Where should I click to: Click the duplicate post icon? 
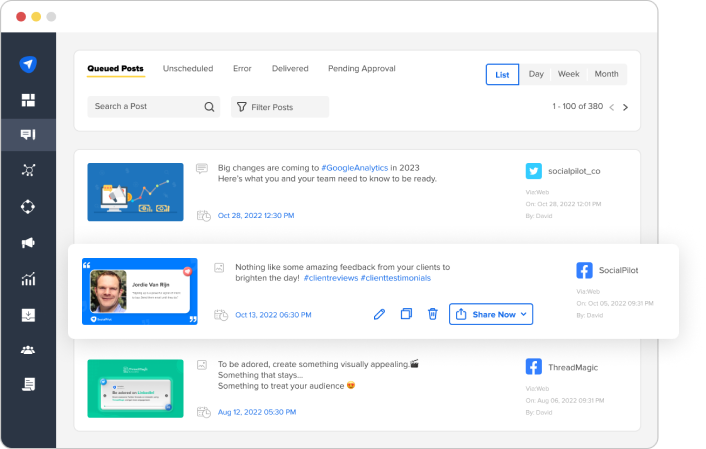(406, 313)
